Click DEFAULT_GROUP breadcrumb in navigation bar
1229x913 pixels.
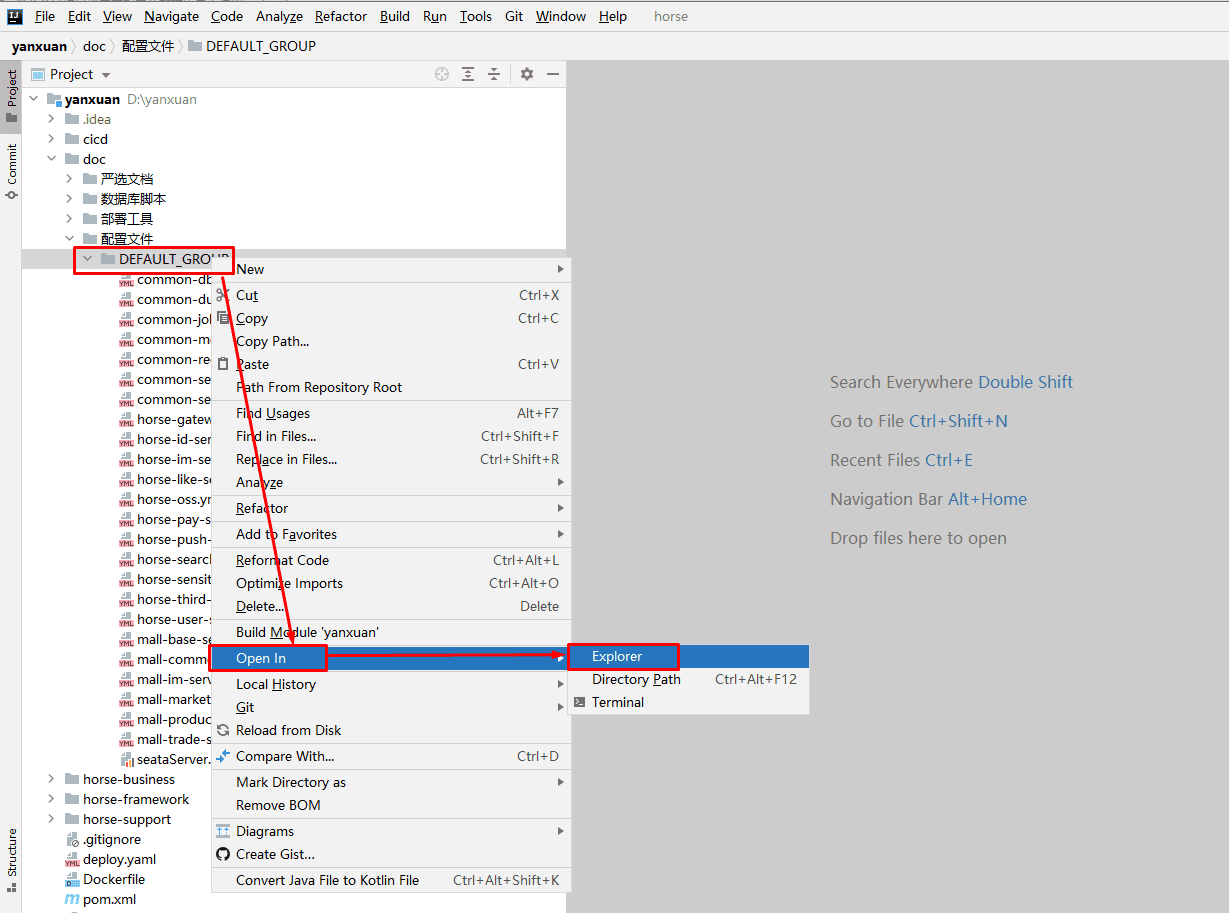pos(252,46)
